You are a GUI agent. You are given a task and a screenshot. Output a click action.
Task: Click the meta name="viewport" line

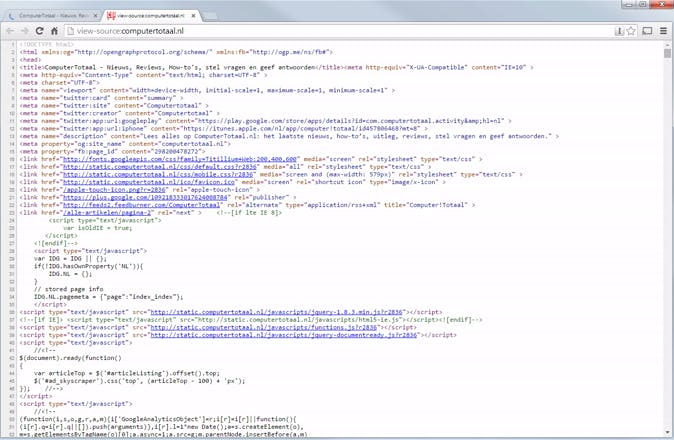pyautogui.click(x=207, y=90)
